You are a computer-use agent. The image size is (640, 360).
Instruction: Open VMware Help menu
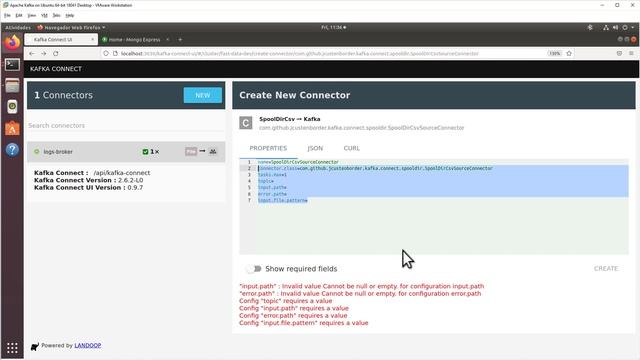pyautogui.click(x=70, y=16)
